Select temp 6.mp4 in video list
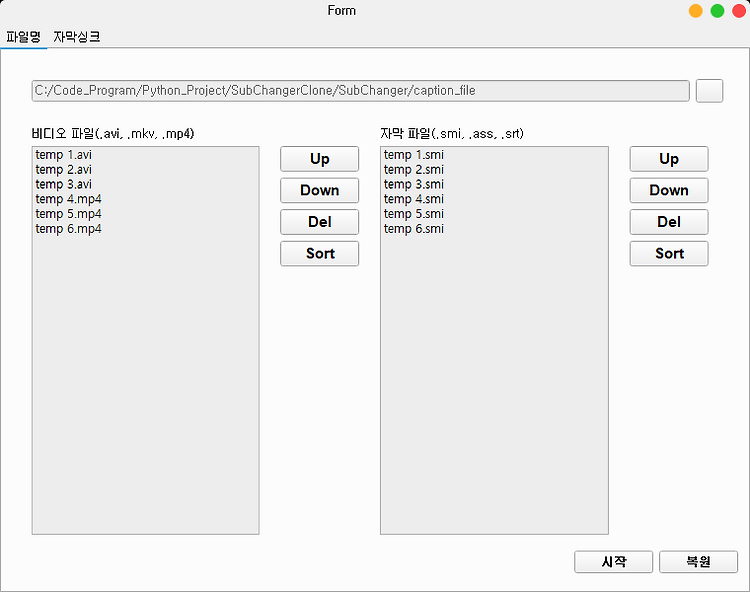Image resolution: width=750 pixels, height=592 pixels. pyautogui.click(x=145, y=229)
